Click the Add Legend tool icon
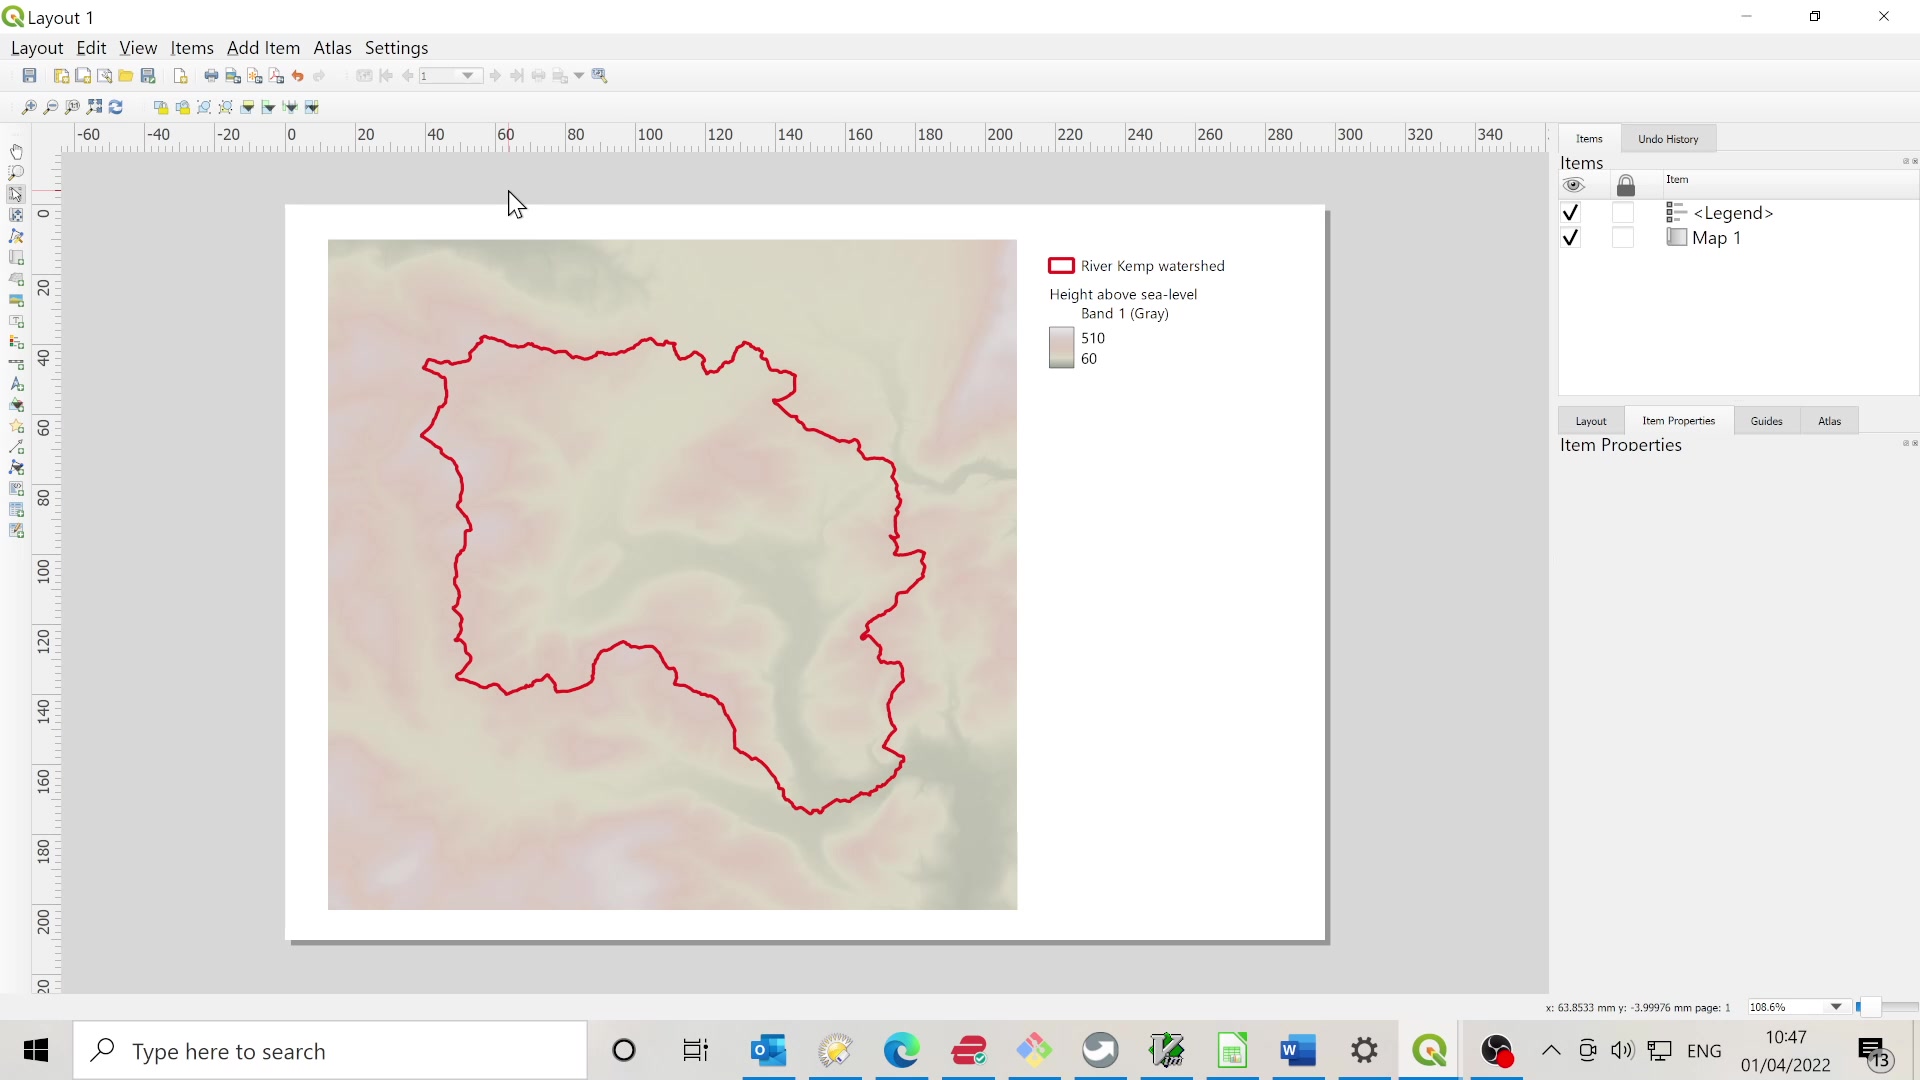This screenshot has height=1080, width=1920. [x=16, y=342]
